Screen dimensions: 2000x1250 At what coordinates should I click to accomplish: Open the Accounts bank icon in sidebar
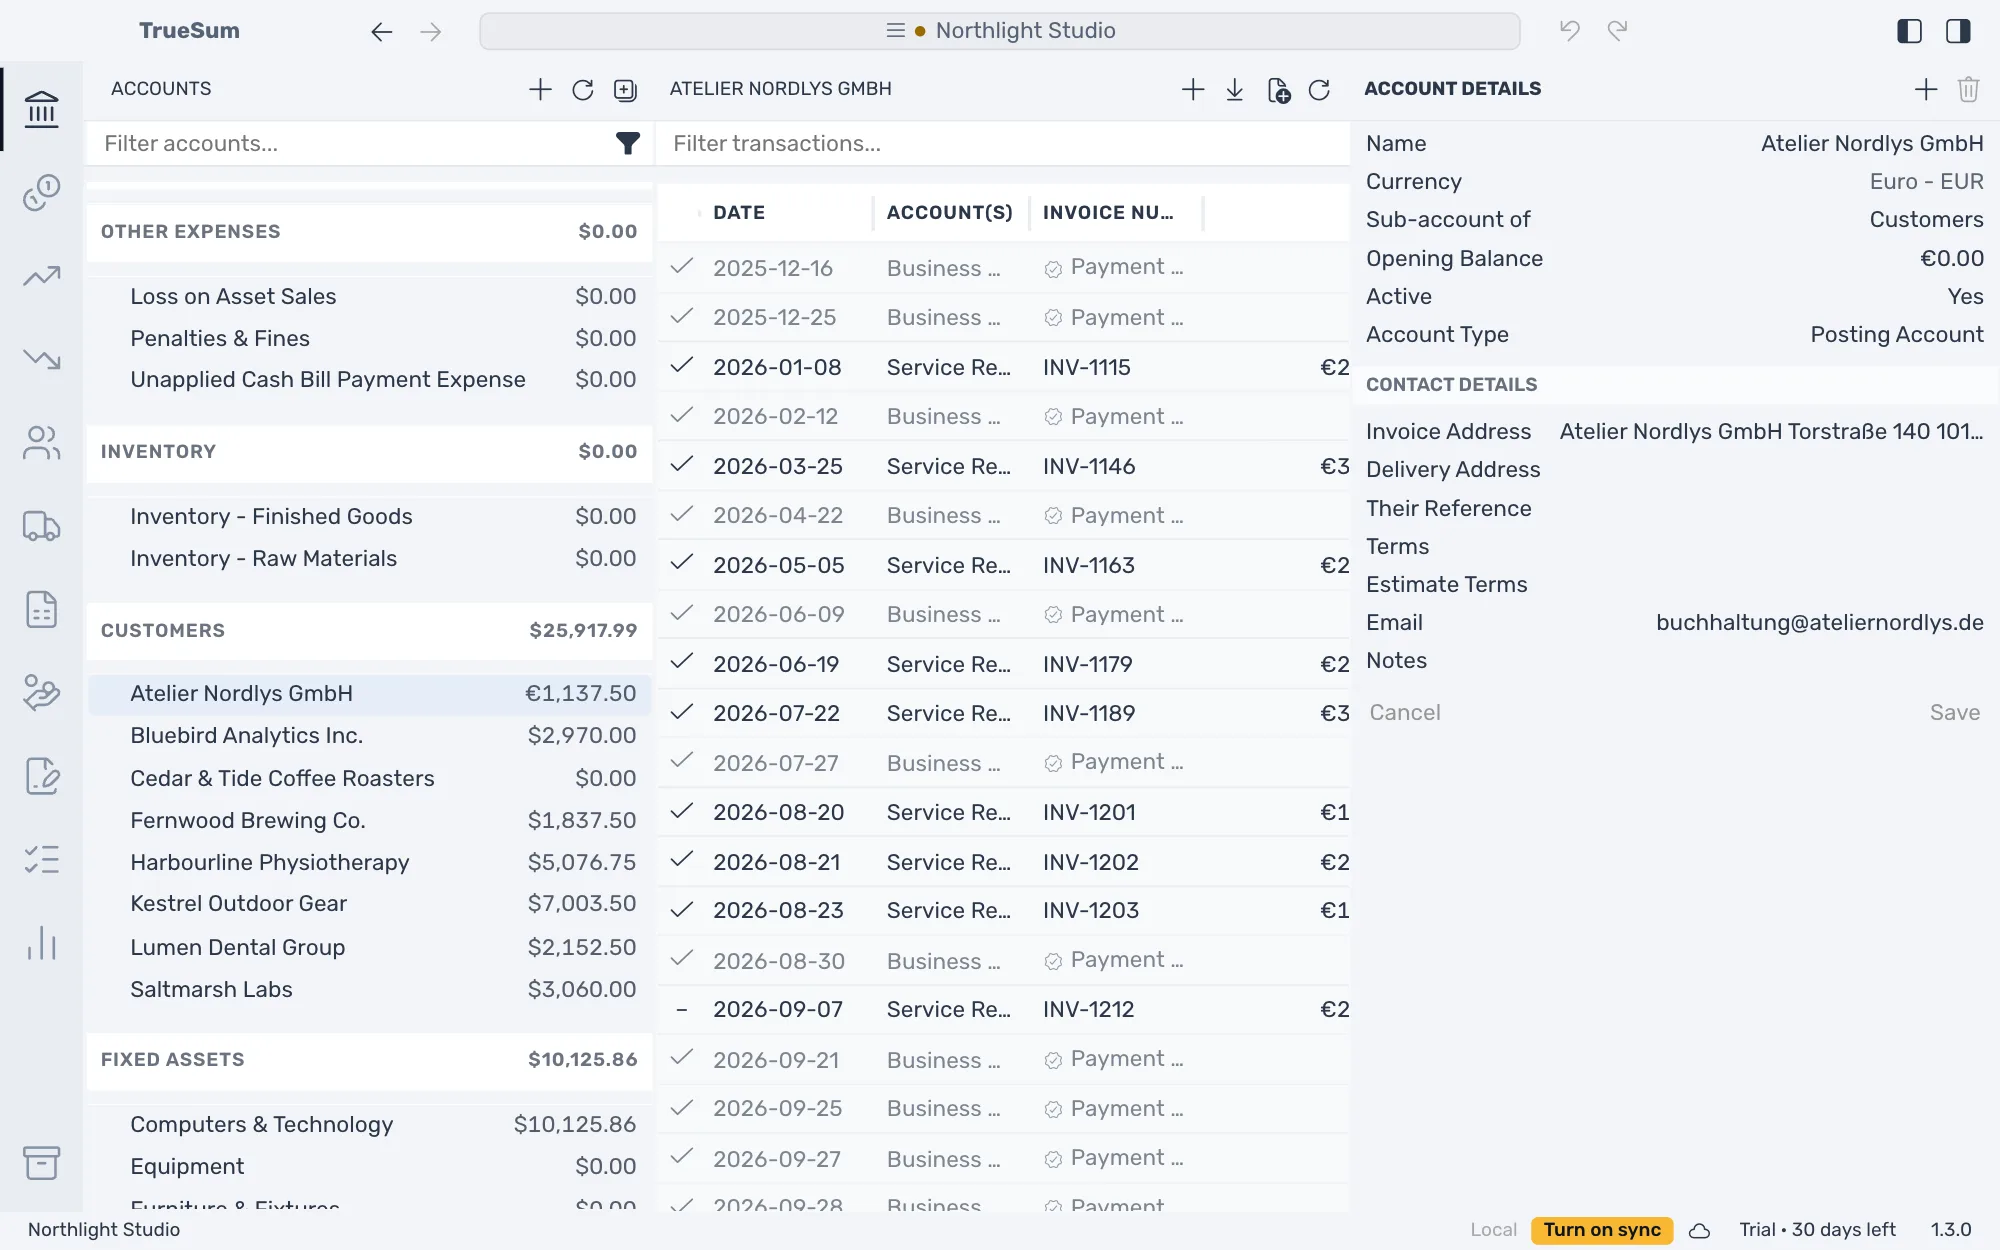(41, 109)
